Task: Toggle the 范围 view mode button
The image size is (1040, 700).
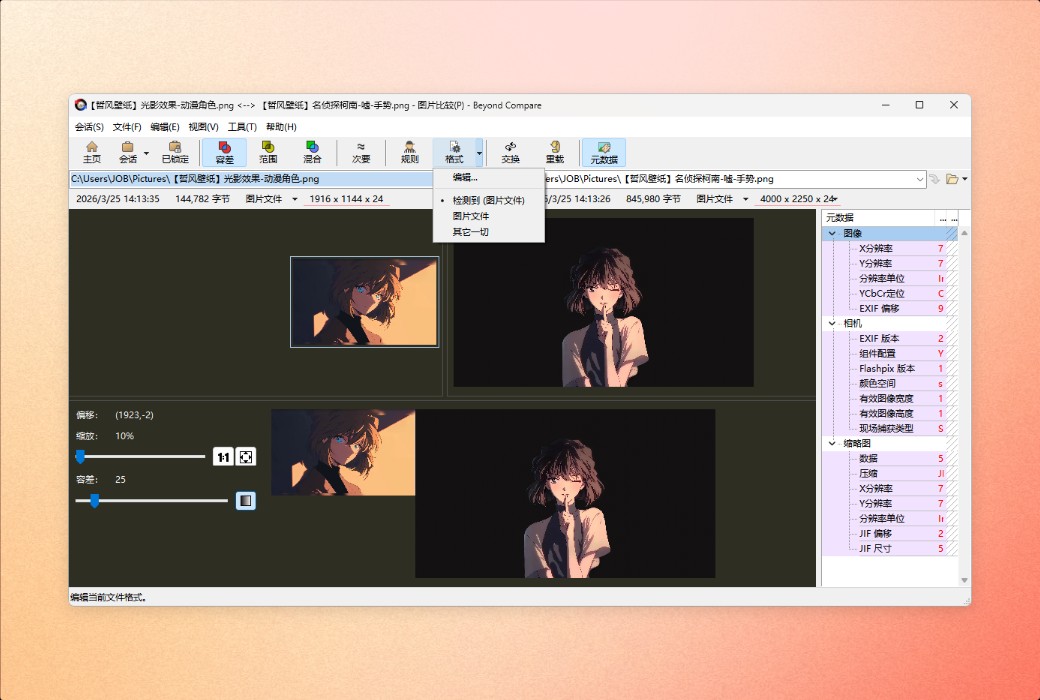Action: pos(268,152)
